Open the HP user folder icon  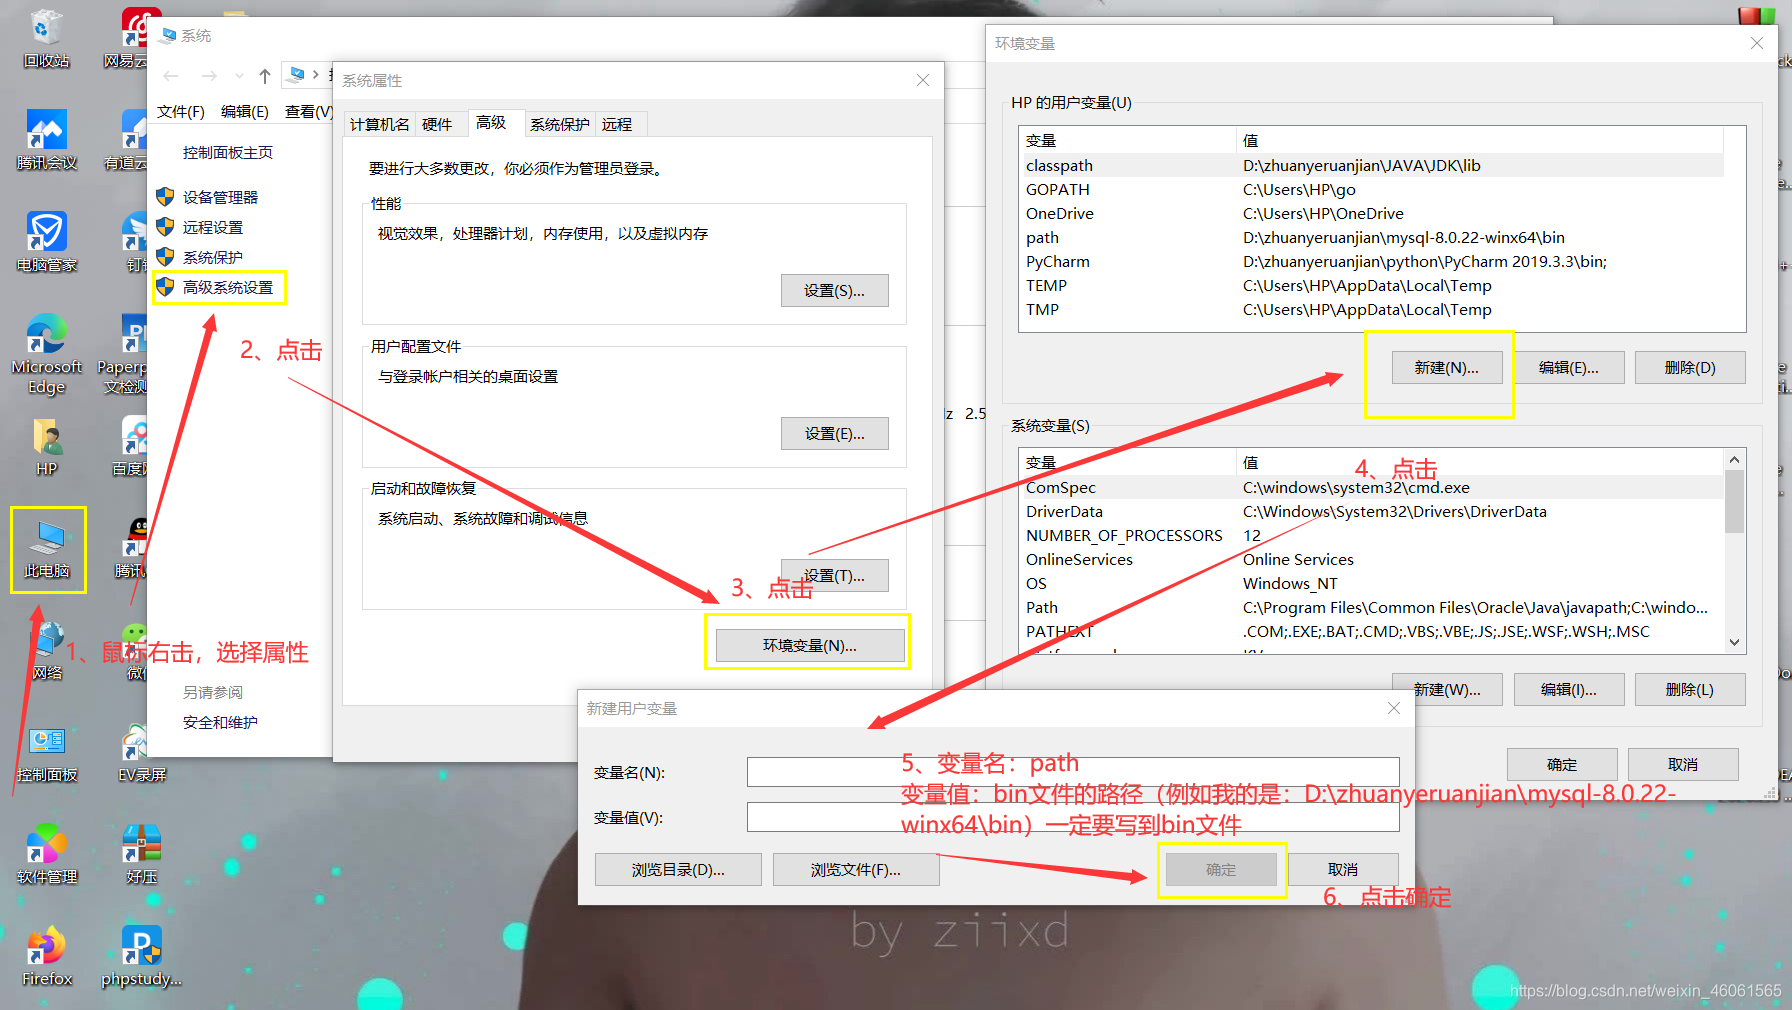click(46, 447)
